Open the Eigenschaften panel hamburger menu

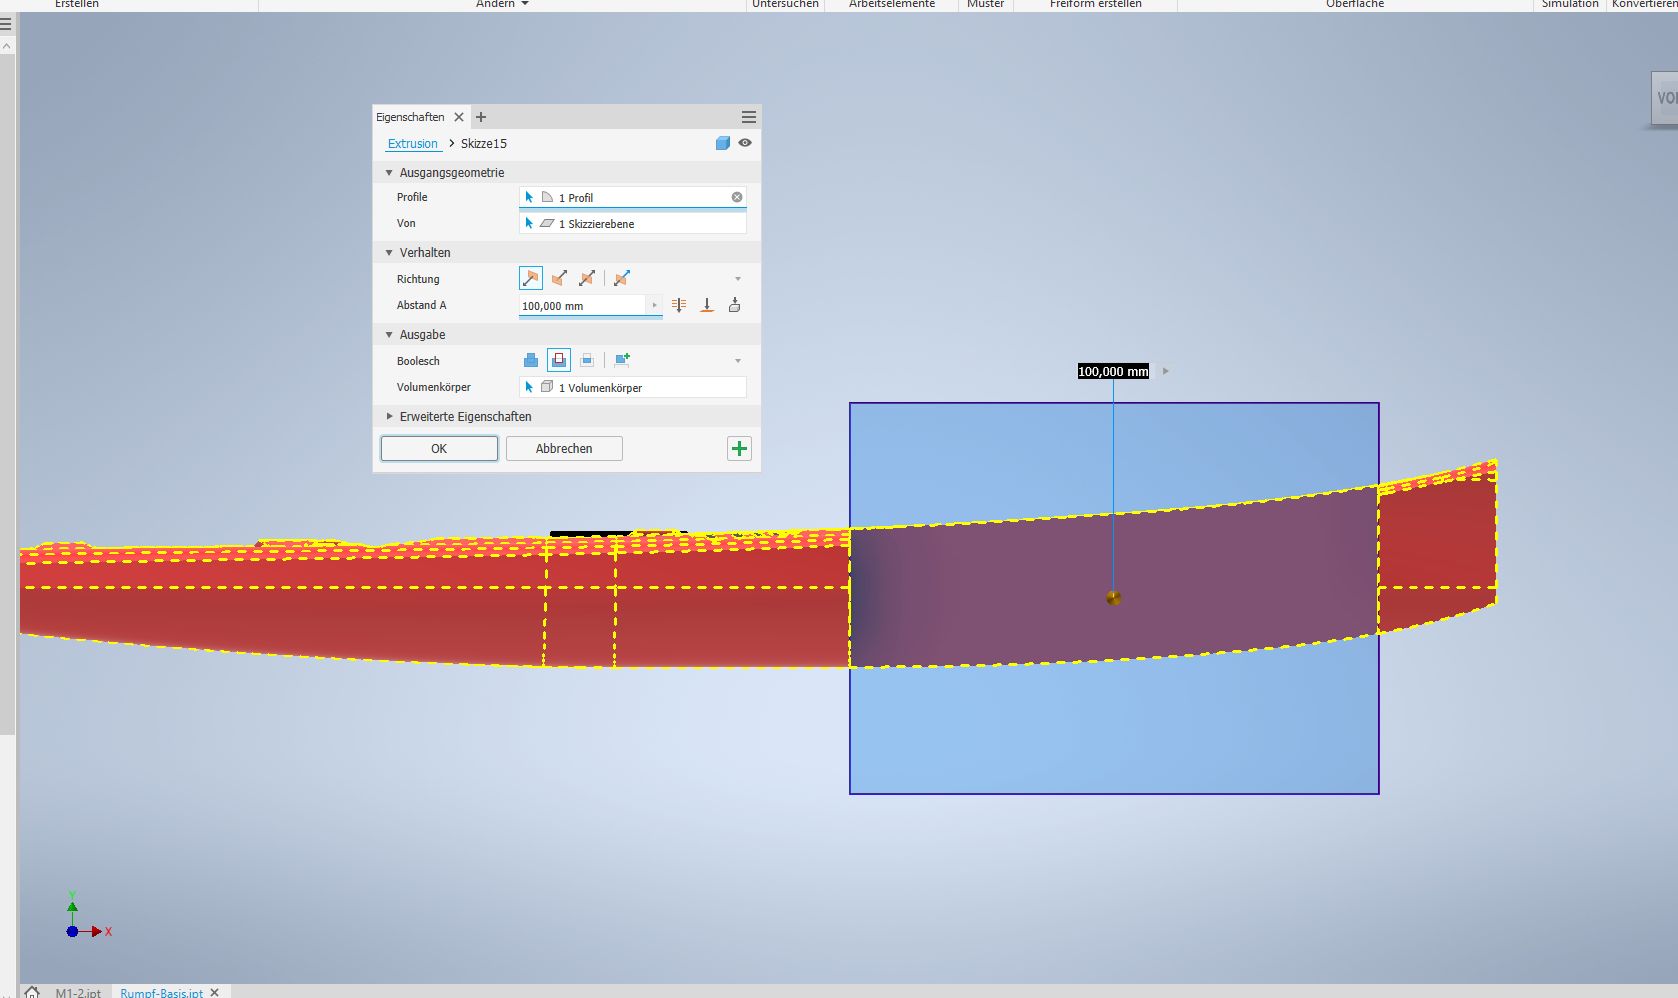(x=748, y=117)
